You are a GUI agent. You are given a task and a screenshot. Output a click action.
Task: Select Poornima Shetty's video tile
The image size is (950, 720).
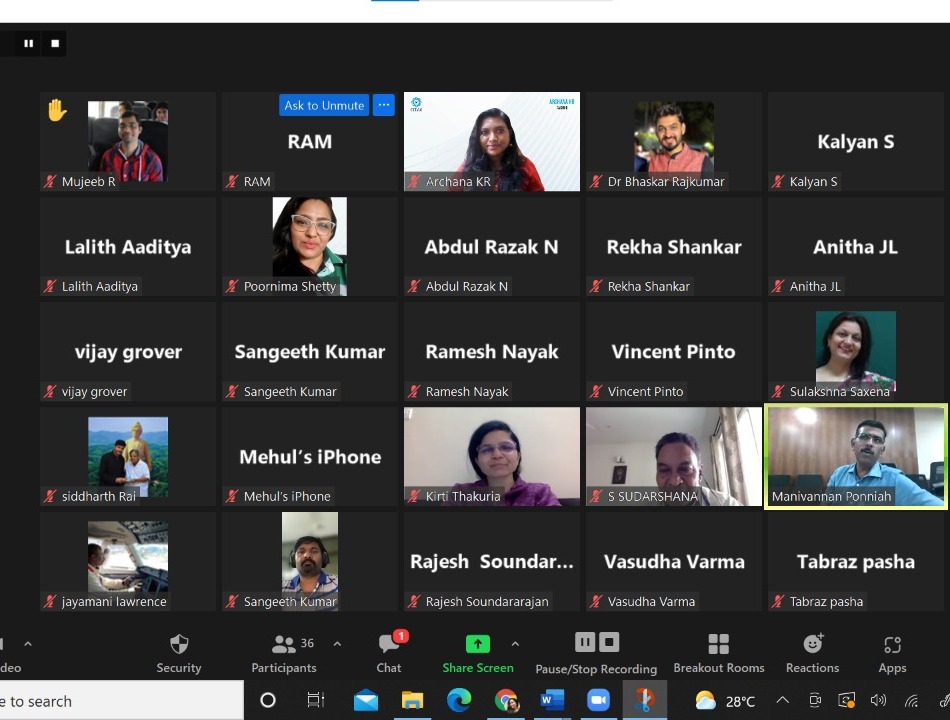pos(310,246)
